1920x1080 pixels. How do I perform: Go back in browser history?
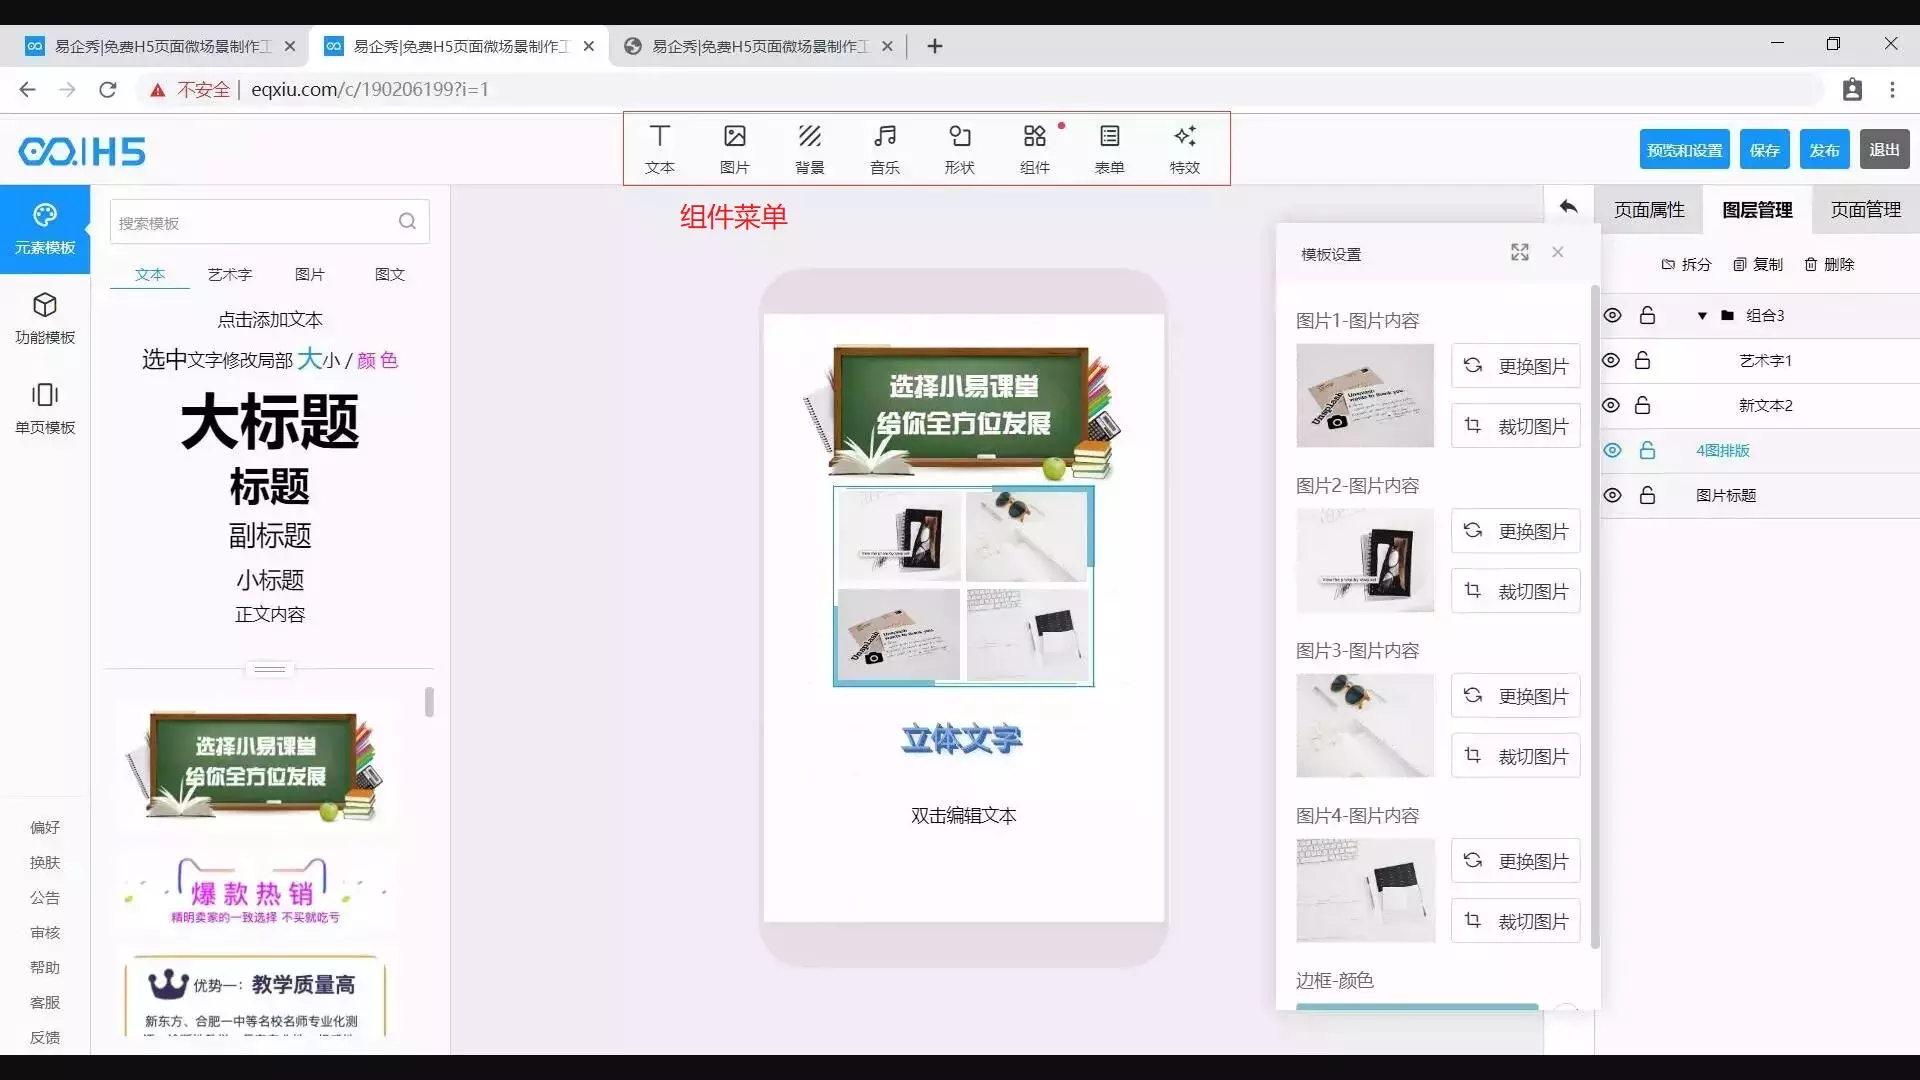pos(27,89)
